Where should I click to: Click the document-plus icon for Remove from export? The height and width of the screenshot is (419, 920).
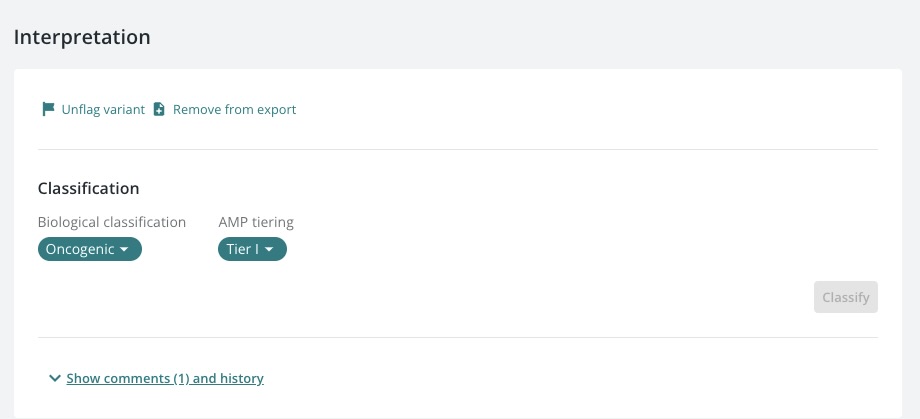pyautogui.click(x=159, y=109)
